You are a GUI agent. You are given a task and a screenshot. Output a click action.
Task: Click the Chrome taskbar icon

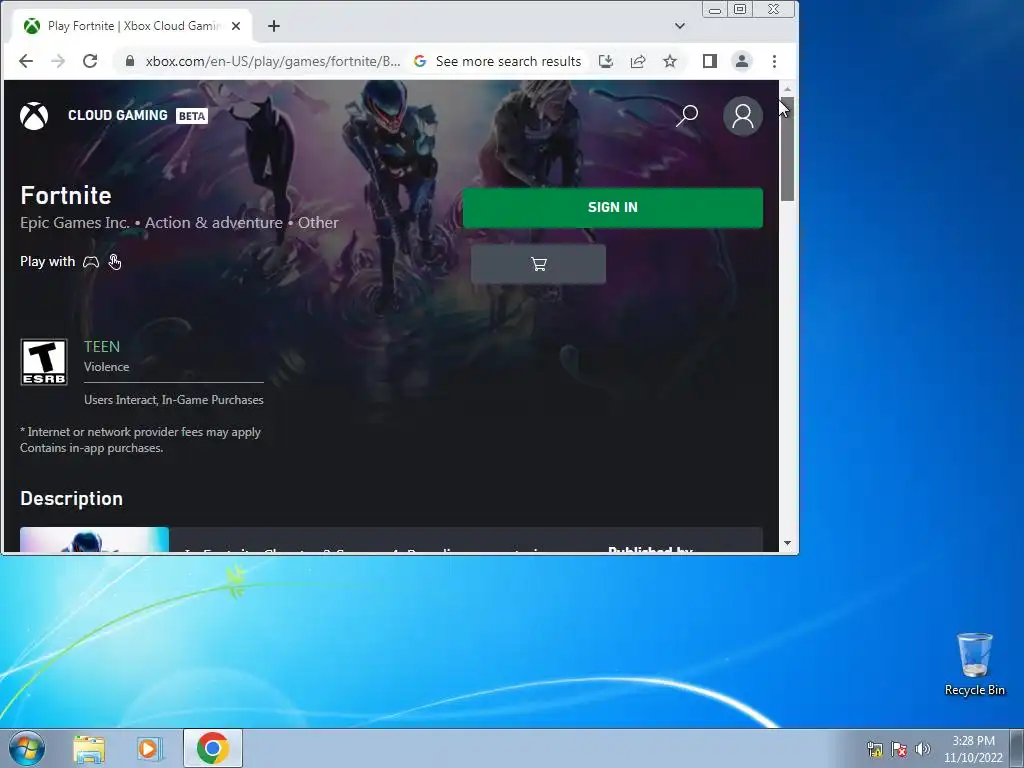tap(212, 748)
